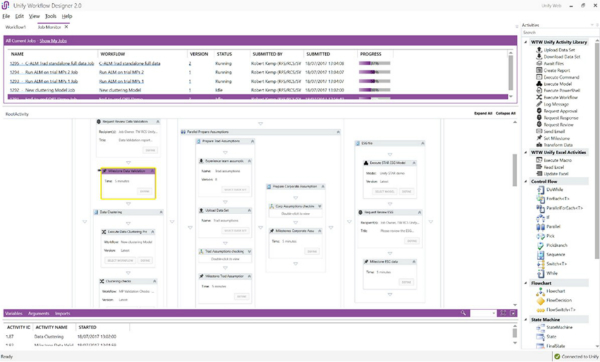This screenshot has height=362, width=600.
Task: Select the Download Data Set activity icon
Action: tap(539, 57)
